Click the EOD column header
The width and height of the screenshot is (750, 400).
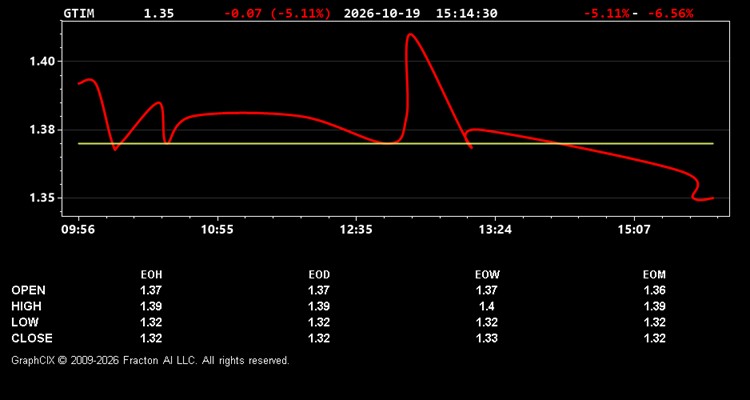pos(319,275)
